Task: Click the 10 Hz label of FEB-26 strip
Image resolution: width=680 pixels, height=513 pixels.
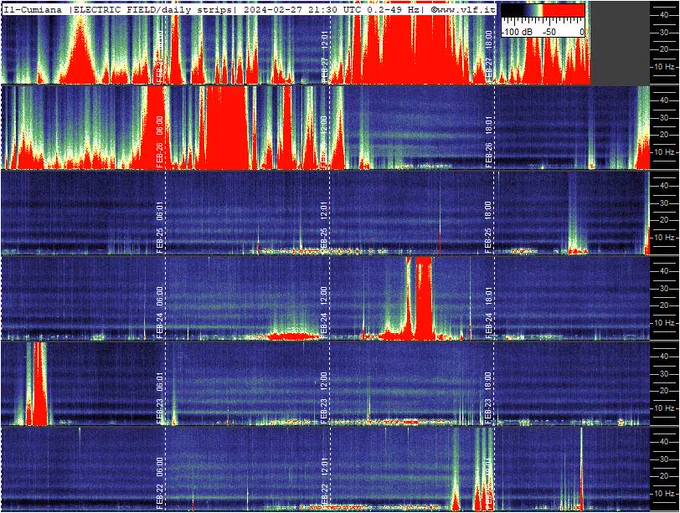Action: [x=665, y=152]
